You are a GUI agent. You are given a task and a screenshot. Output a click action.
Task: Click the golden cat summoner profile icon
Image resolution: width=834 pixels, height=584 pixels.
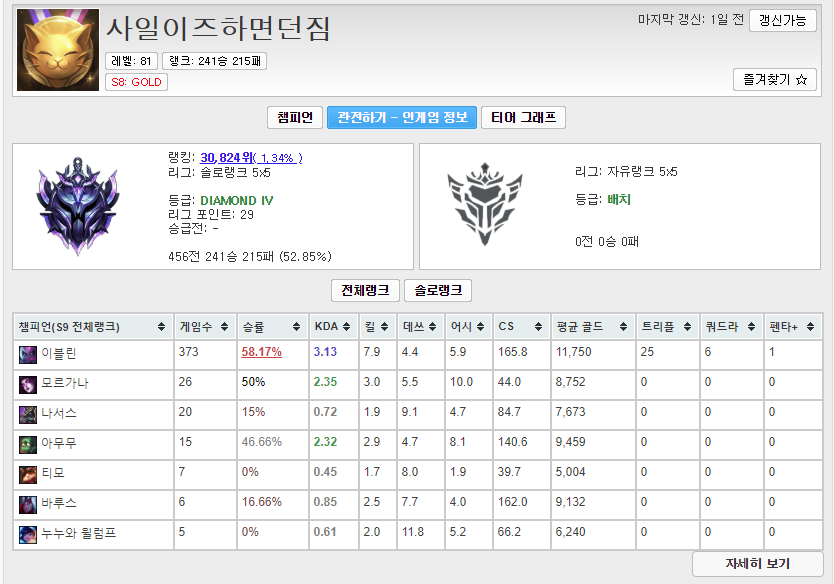coord(58,50)
